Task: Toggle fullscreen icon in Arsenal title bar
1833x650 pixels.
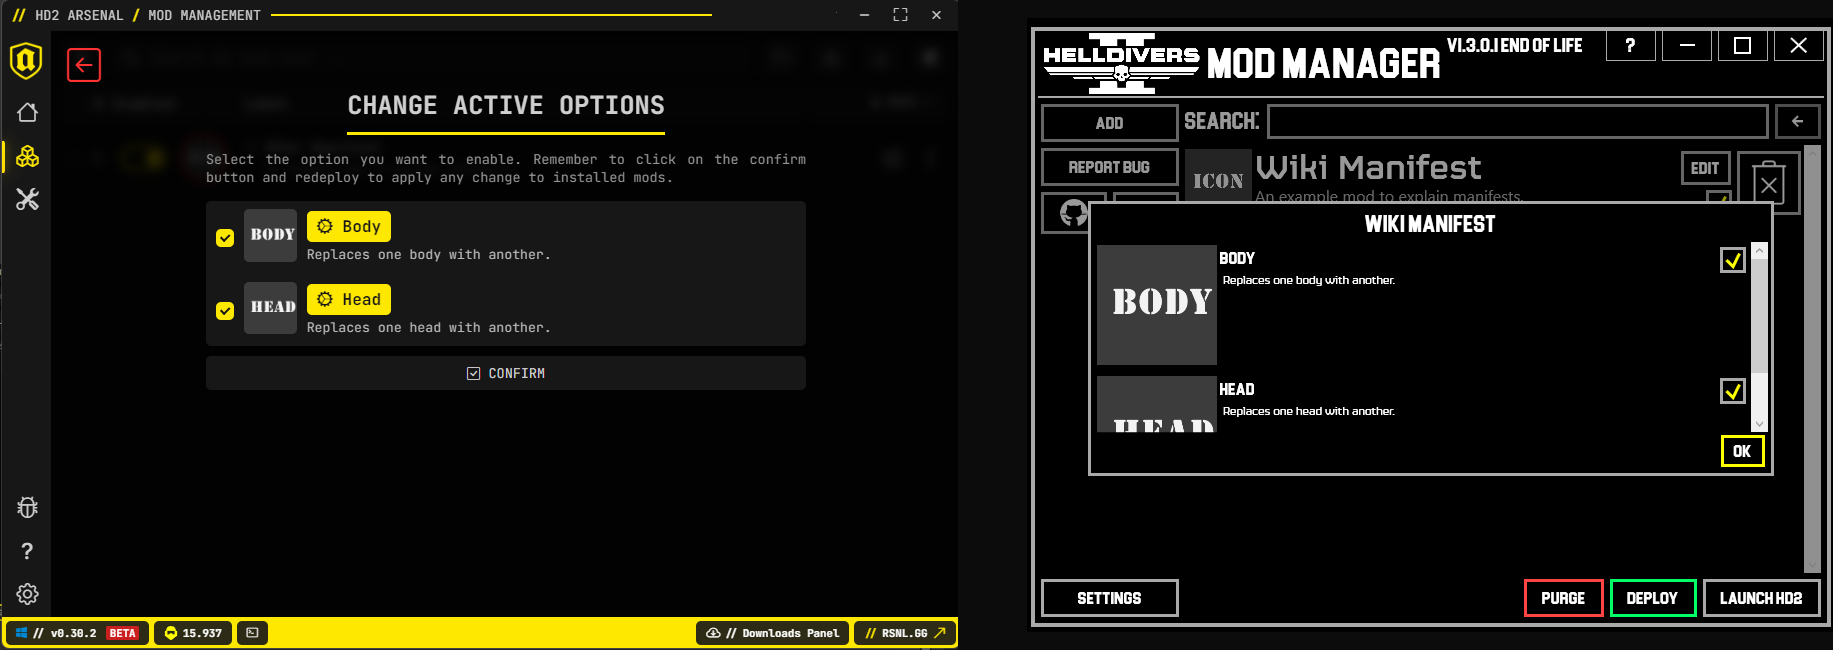Action: 900,15
